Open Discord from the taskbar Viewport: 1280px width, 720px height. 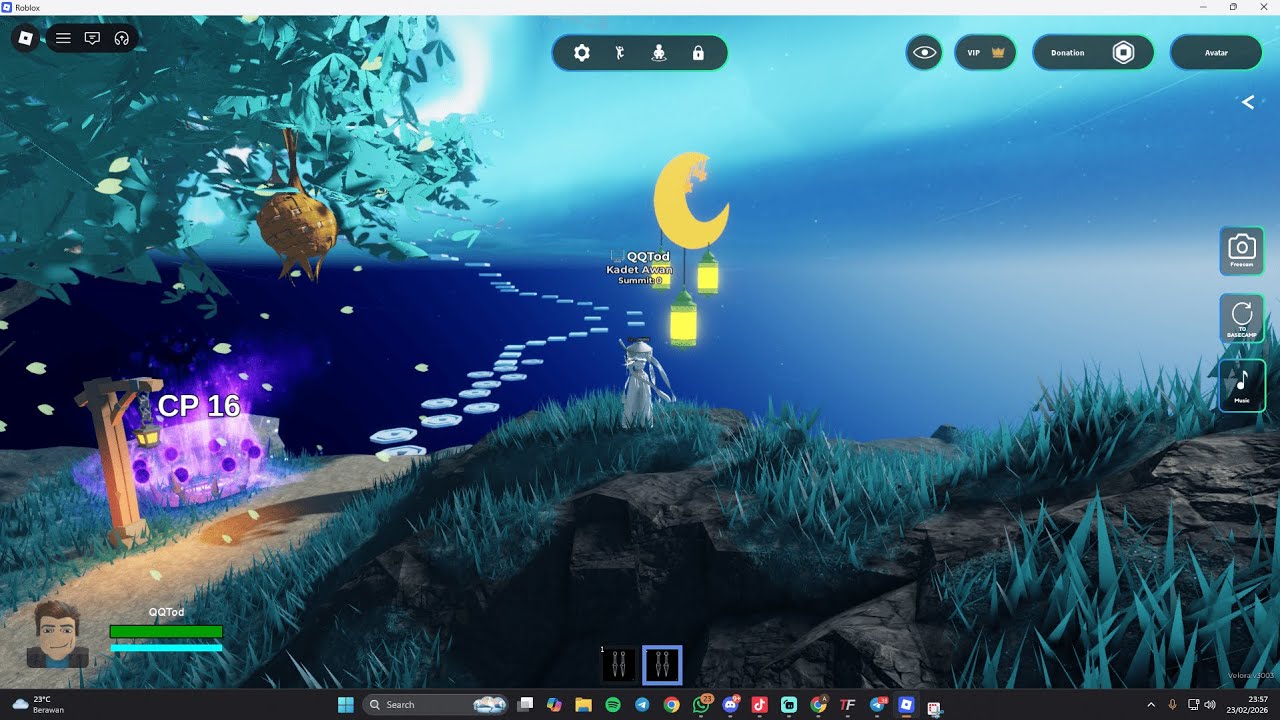click(x=730, y=705)
